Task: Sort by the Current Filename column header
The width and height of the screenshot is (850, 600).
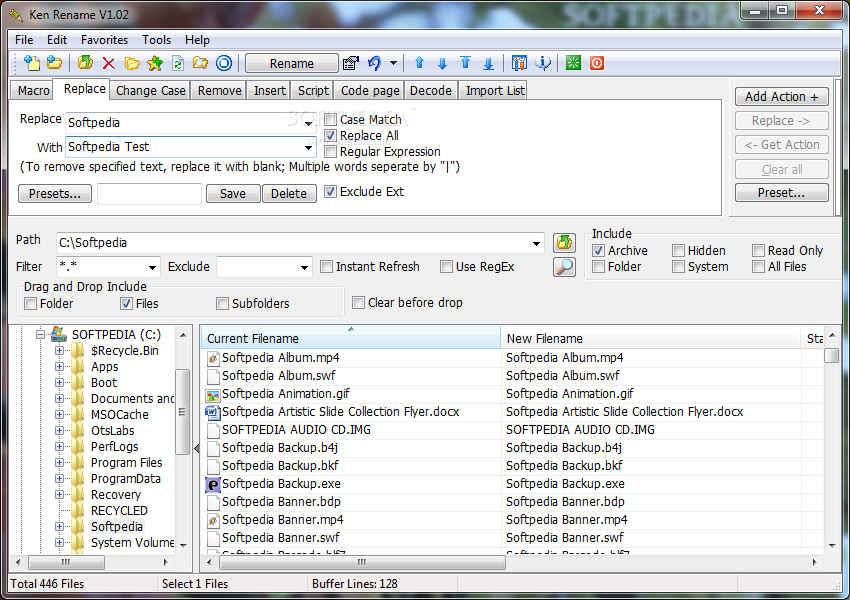Action: tap(351, 338)
